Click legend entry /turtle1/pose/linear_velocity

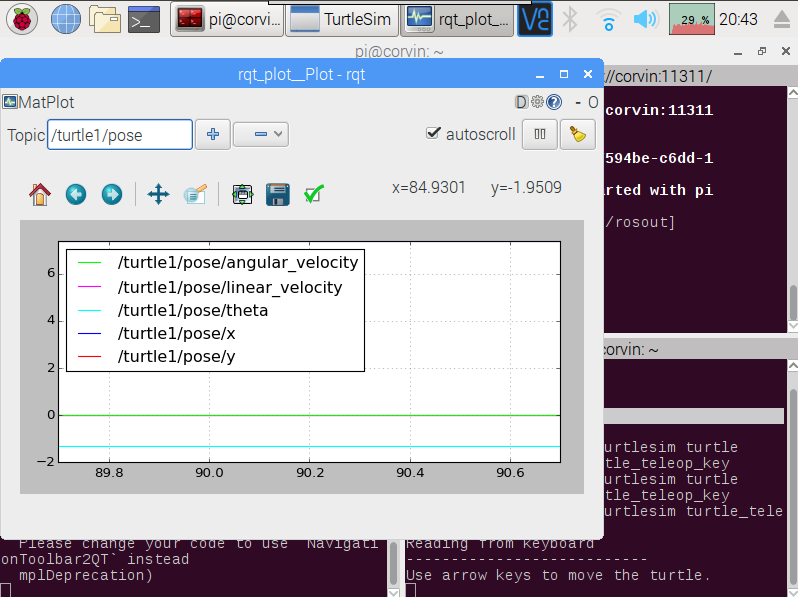(x=230, y=288)
